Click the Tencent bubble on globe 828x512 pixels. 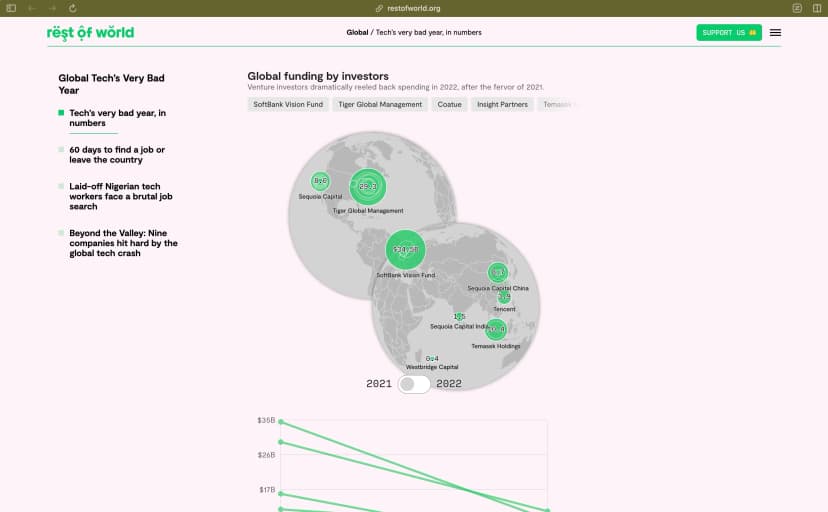click(504, 297)
